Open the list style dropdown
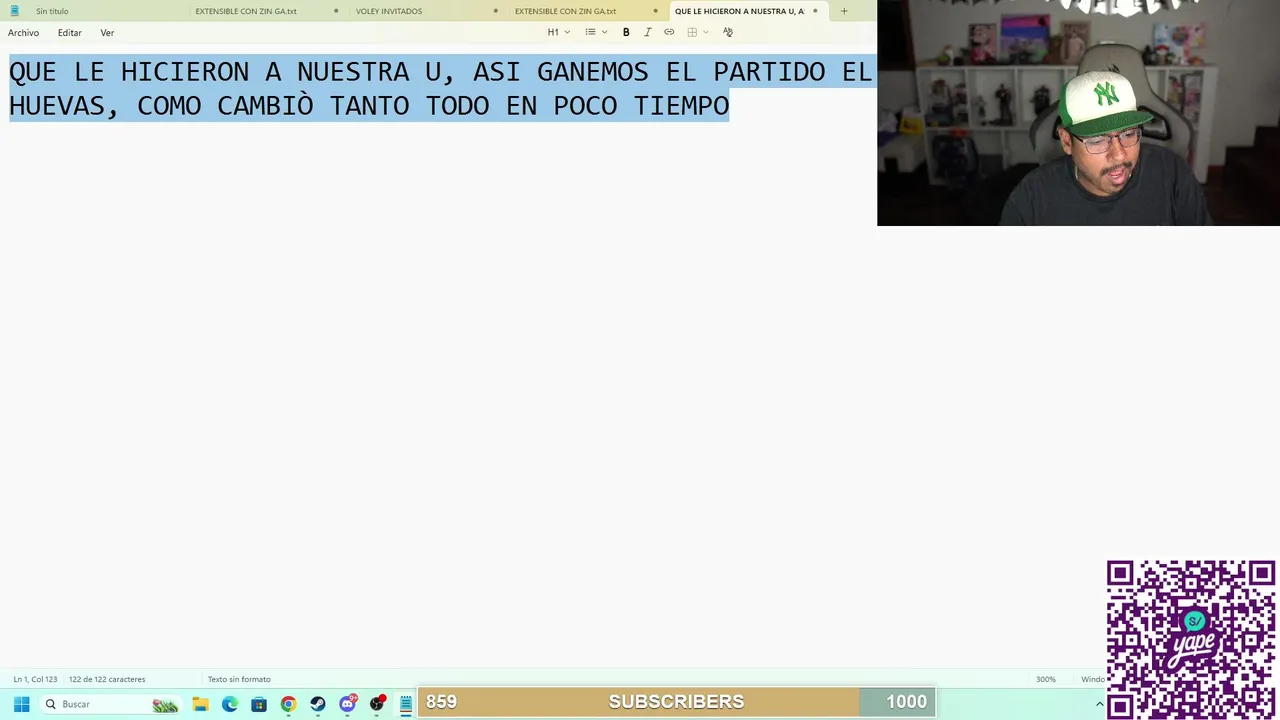This screenshot has width=1280, height=720. click(596, 32)
